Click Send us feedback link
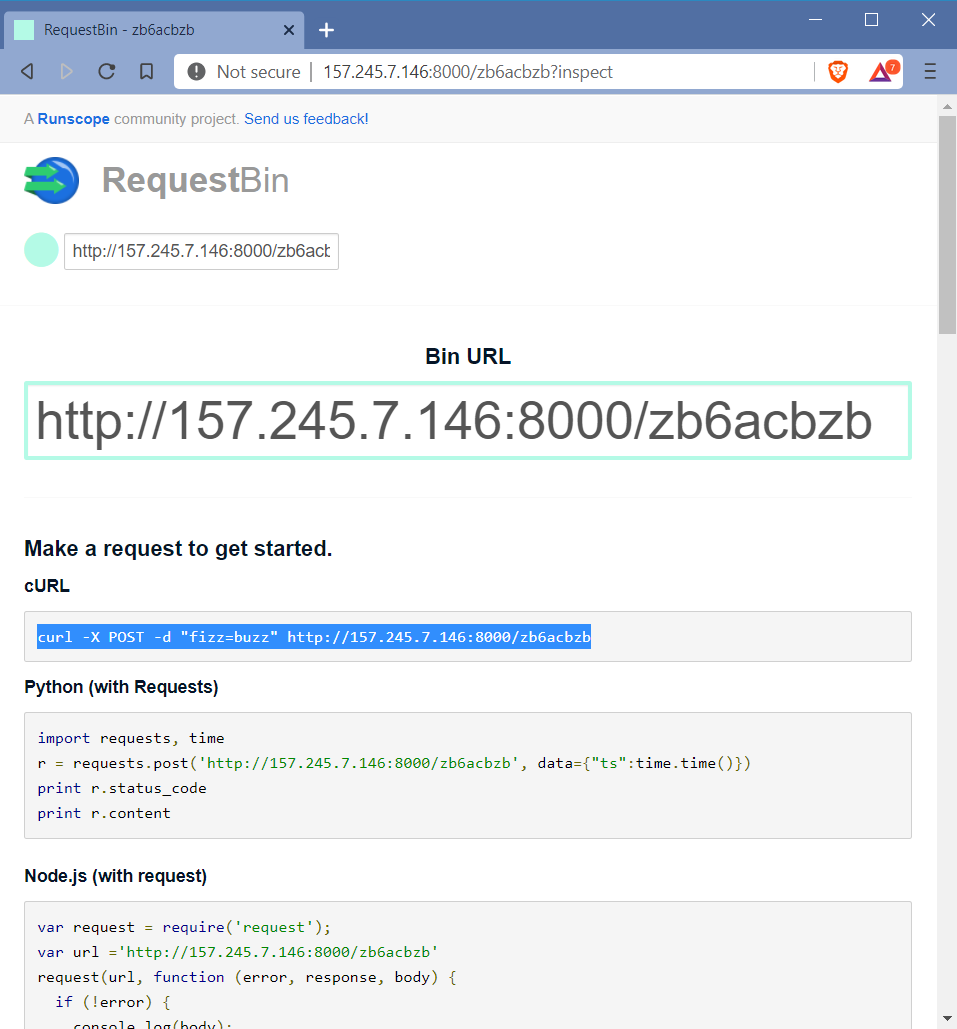This screenshot has width=957, height=1029. (306, 119)
